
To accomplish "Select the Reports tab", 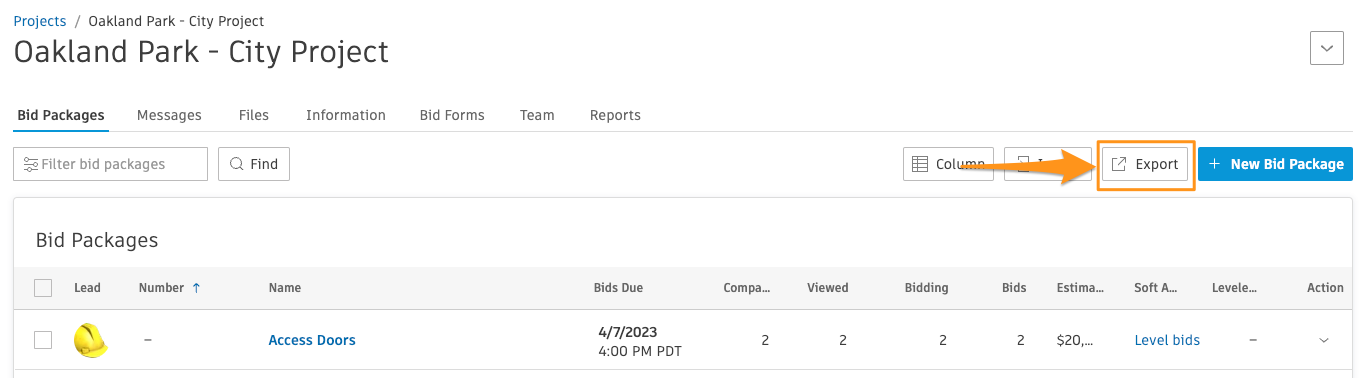I will [x=615, y=115].
